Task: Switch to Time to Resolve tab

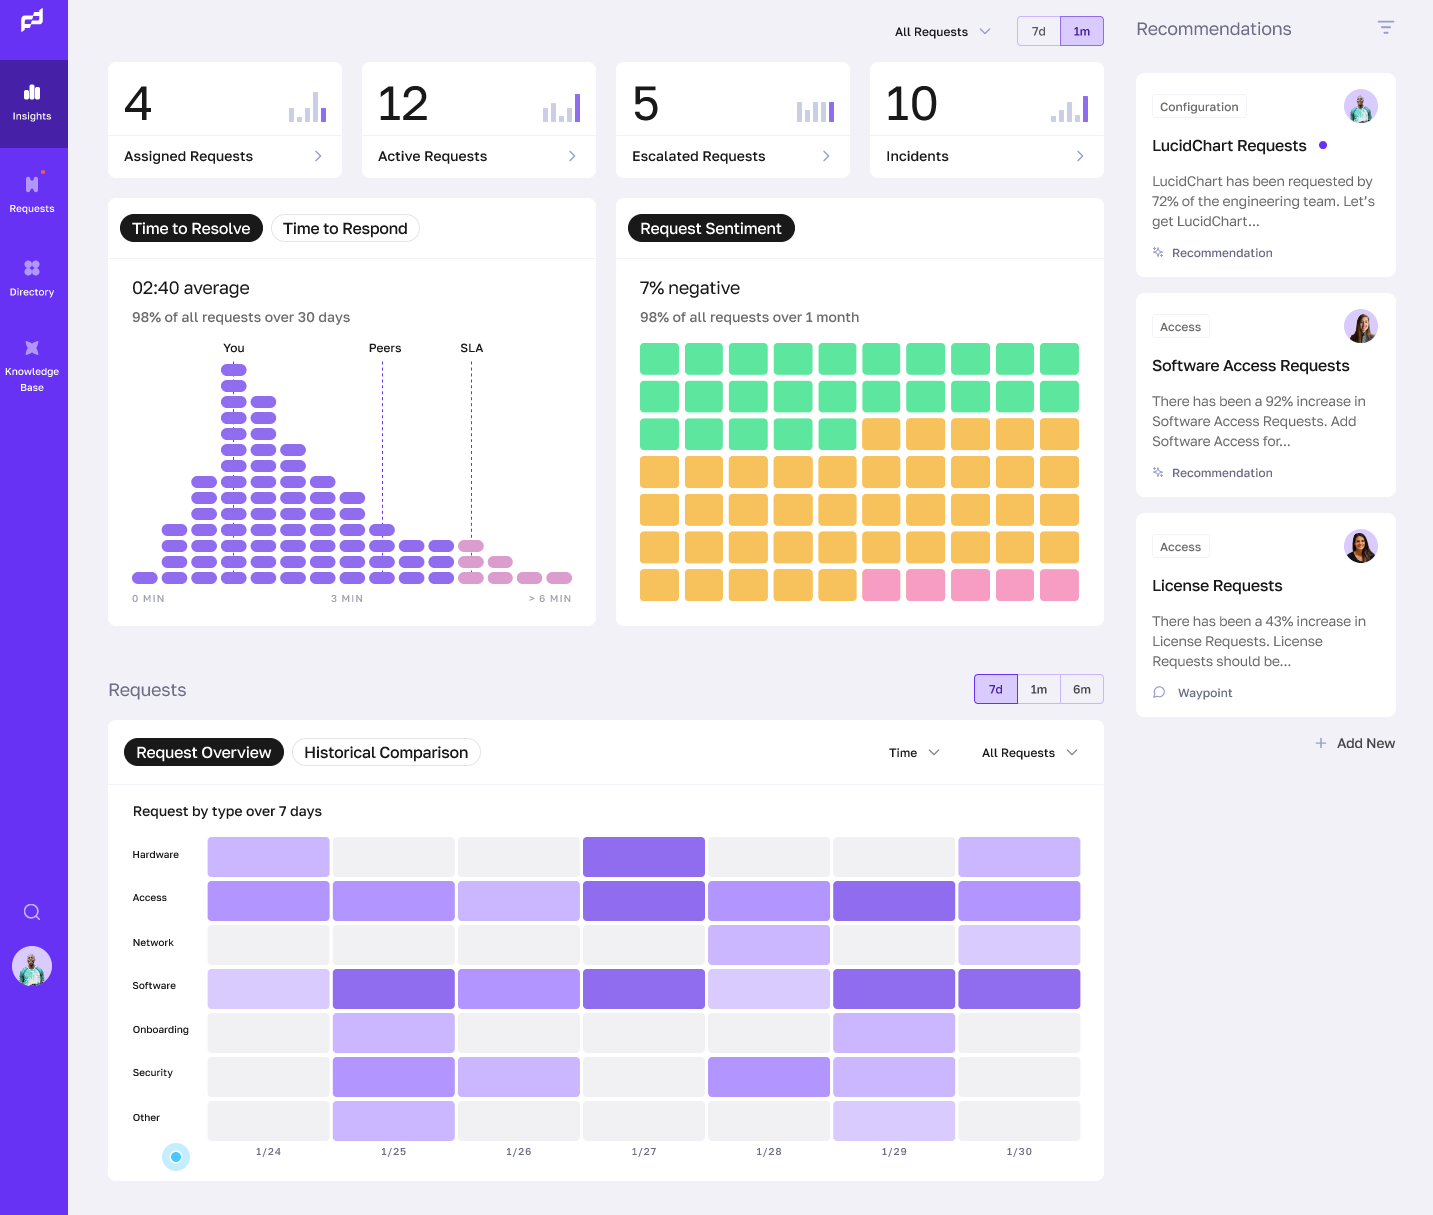Action: pos(191,228)
